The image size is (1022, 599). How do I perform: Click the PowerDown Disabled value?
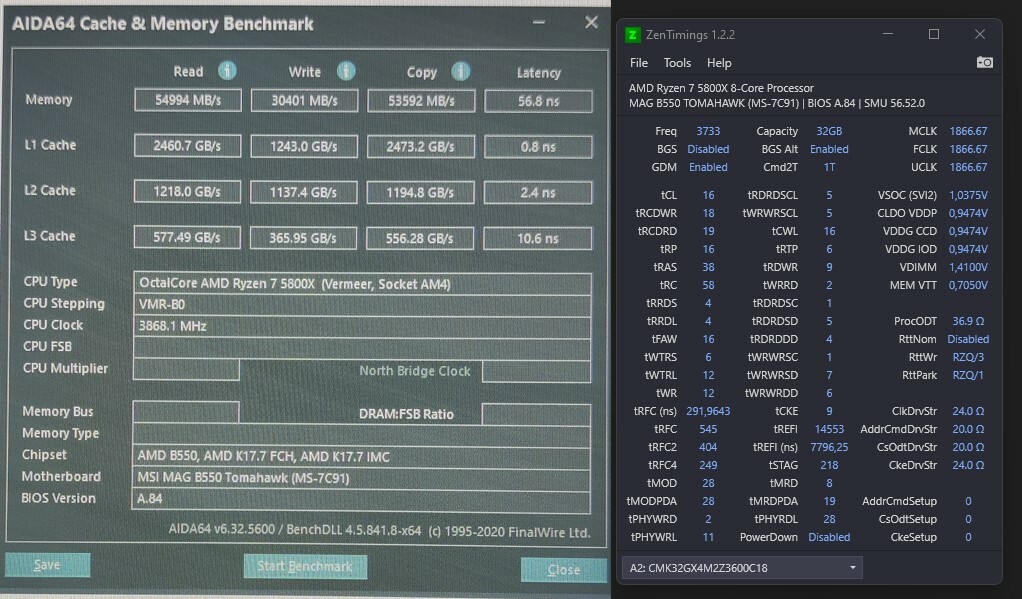click(x=829, y=537)
